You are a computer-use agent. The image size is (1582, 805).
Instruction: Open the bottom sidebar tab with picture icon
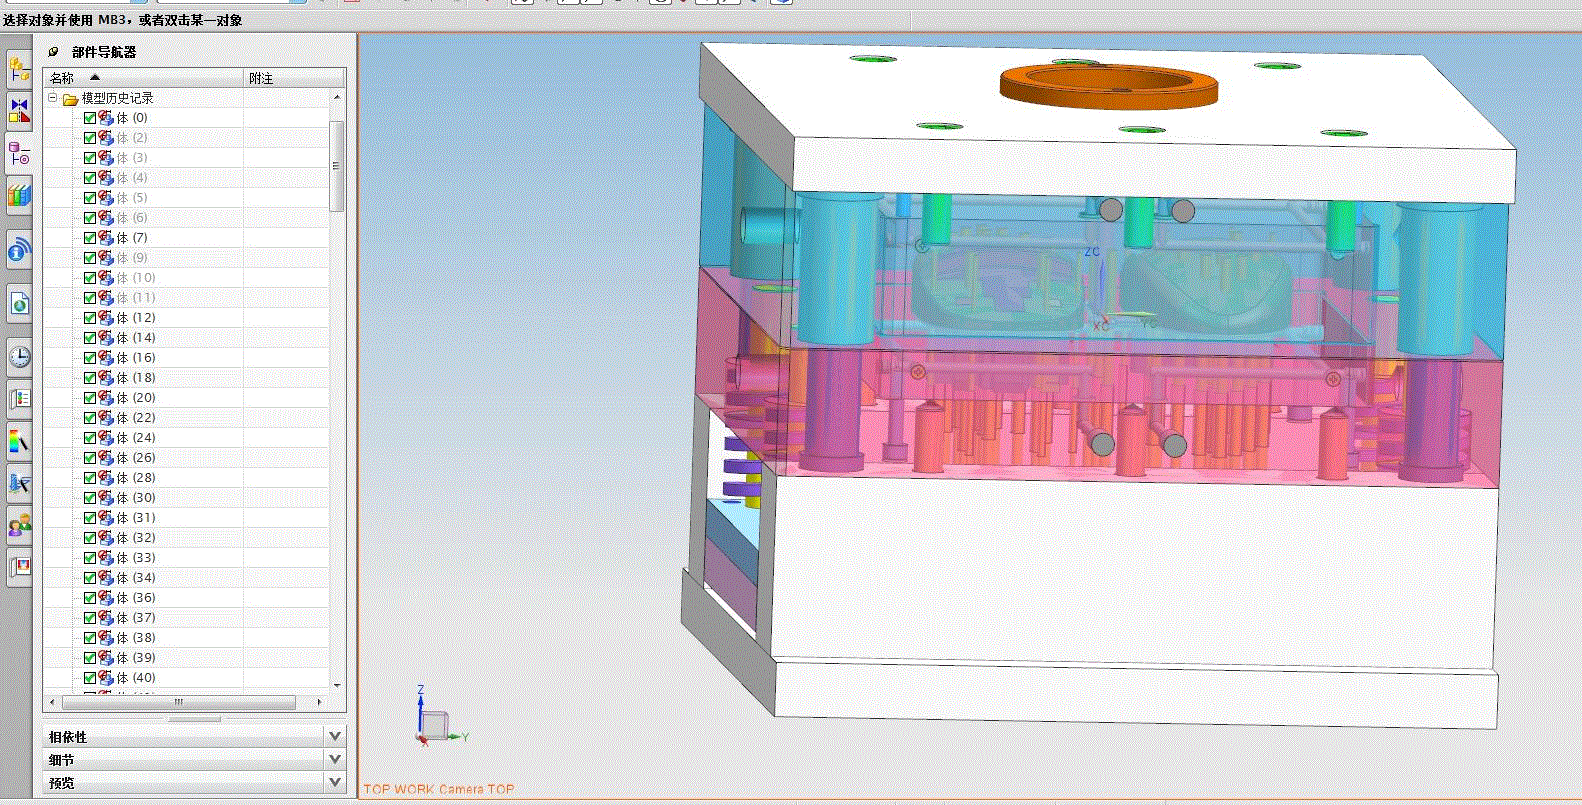click(x=19, y=567)
